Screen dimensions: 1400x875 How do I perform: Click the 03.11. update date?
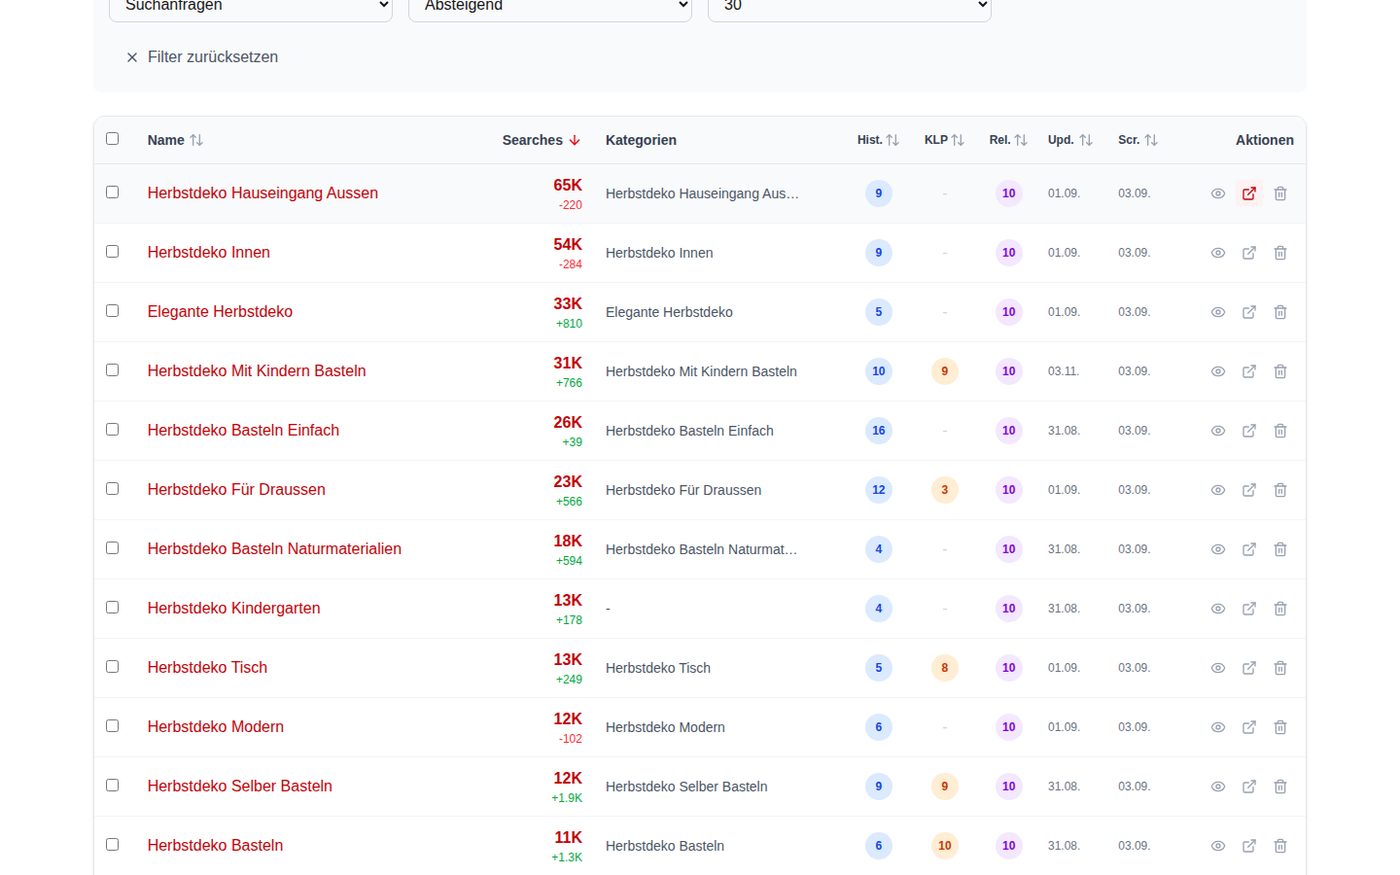[1063, 371]
